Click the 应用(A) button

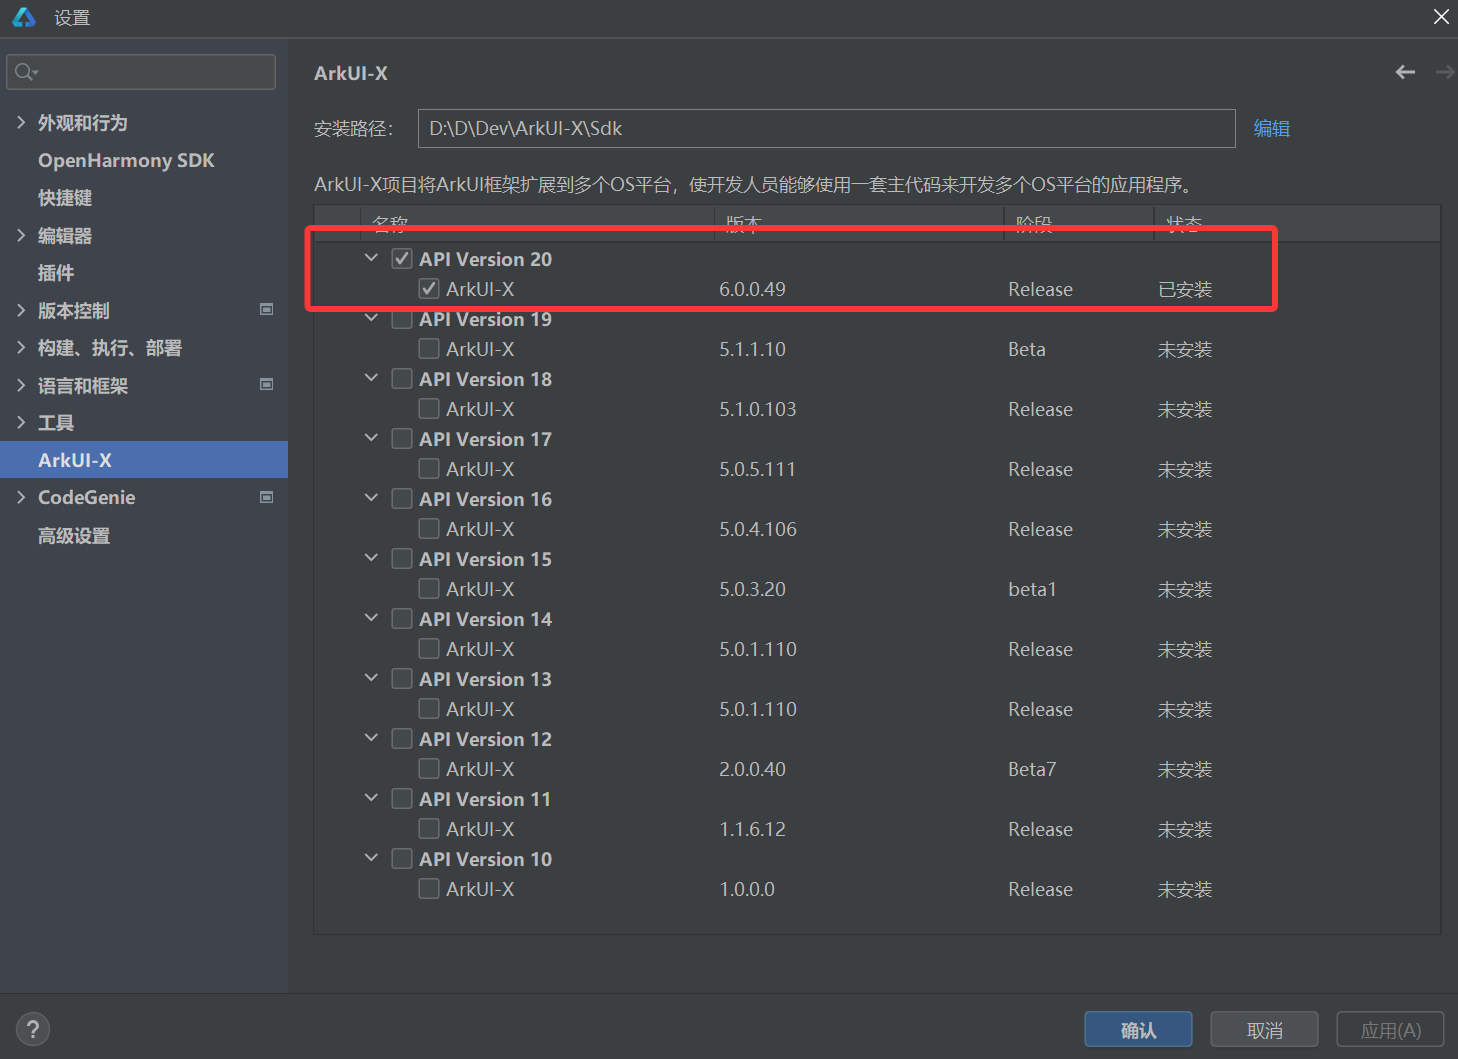1390,1030
